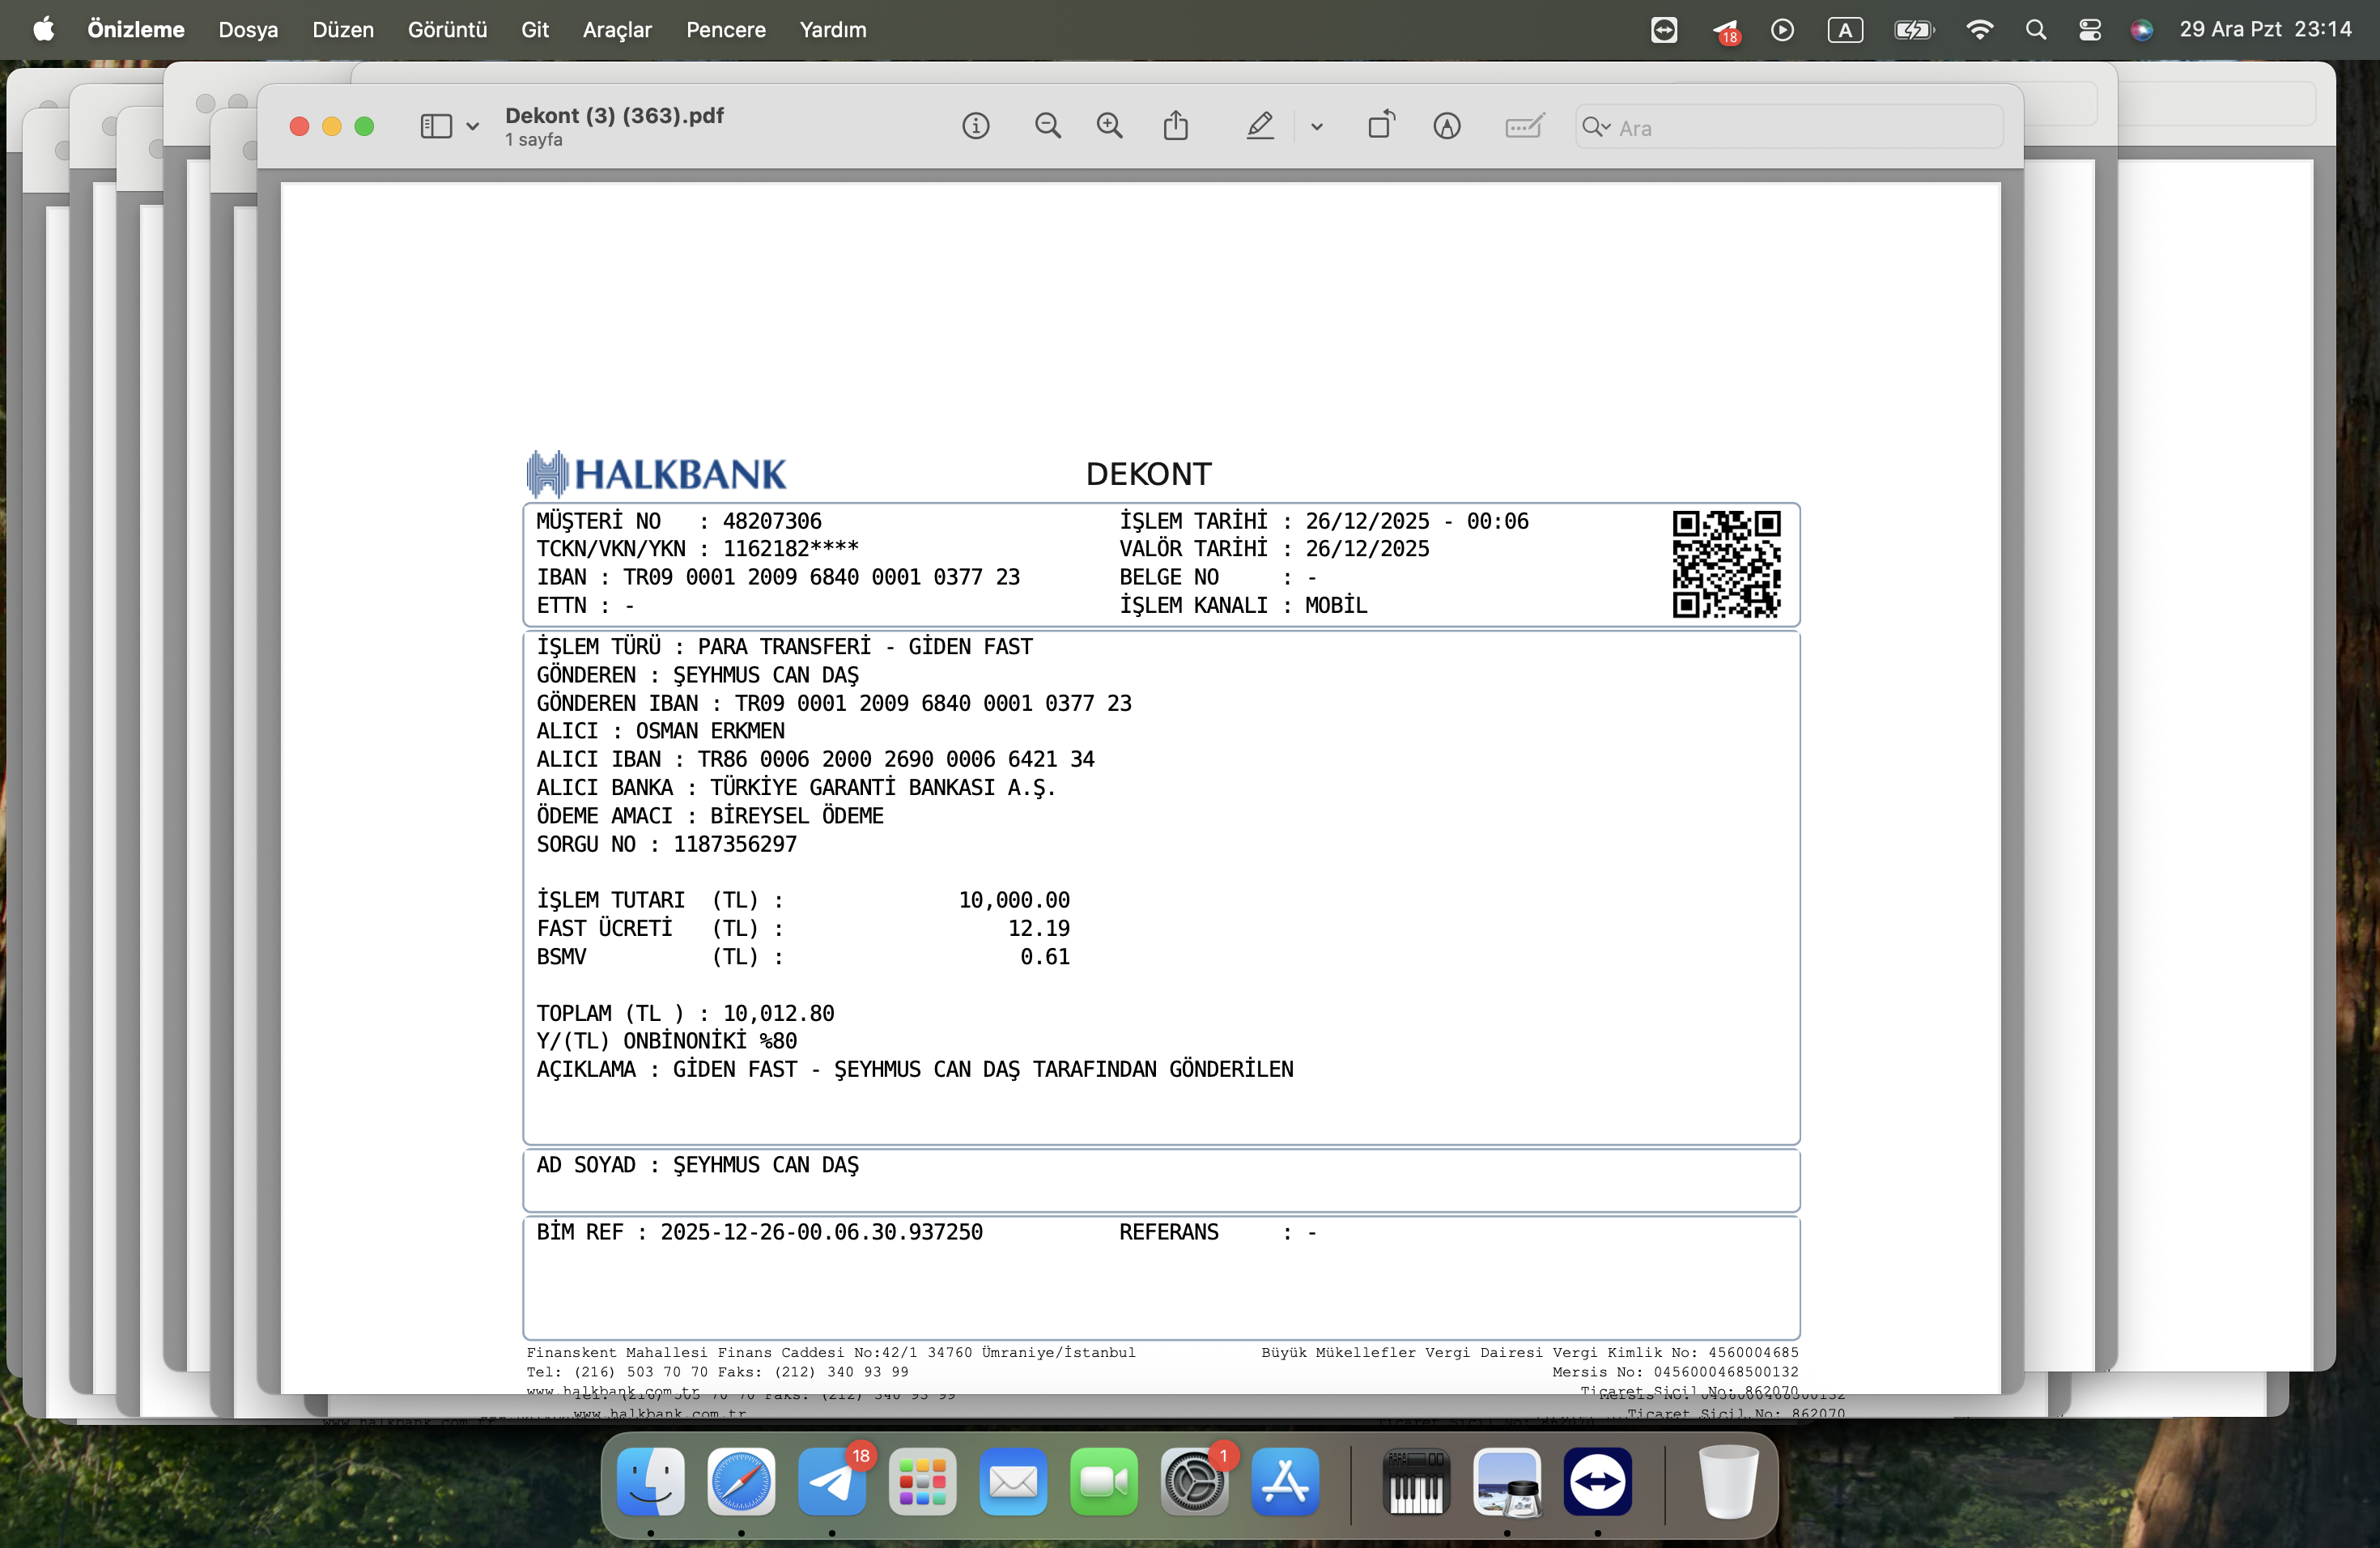Screen dimensions: 2380x1548
Task: Launch Safari from the Dock
Action: (741, 1481)
